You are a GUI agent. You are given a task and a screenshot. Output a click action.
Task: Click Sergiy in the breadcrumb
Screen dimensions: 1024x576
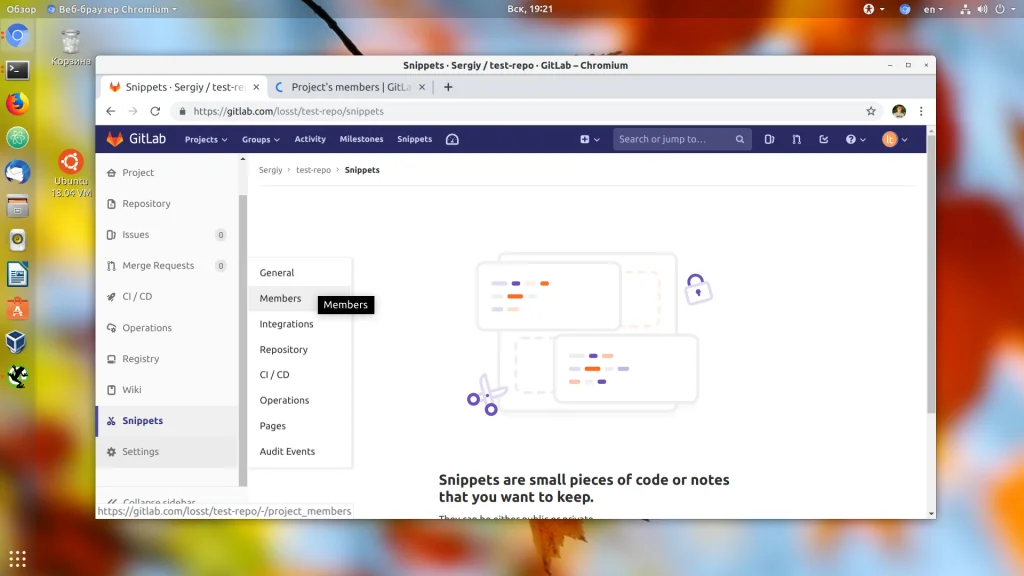coord(270,170)
